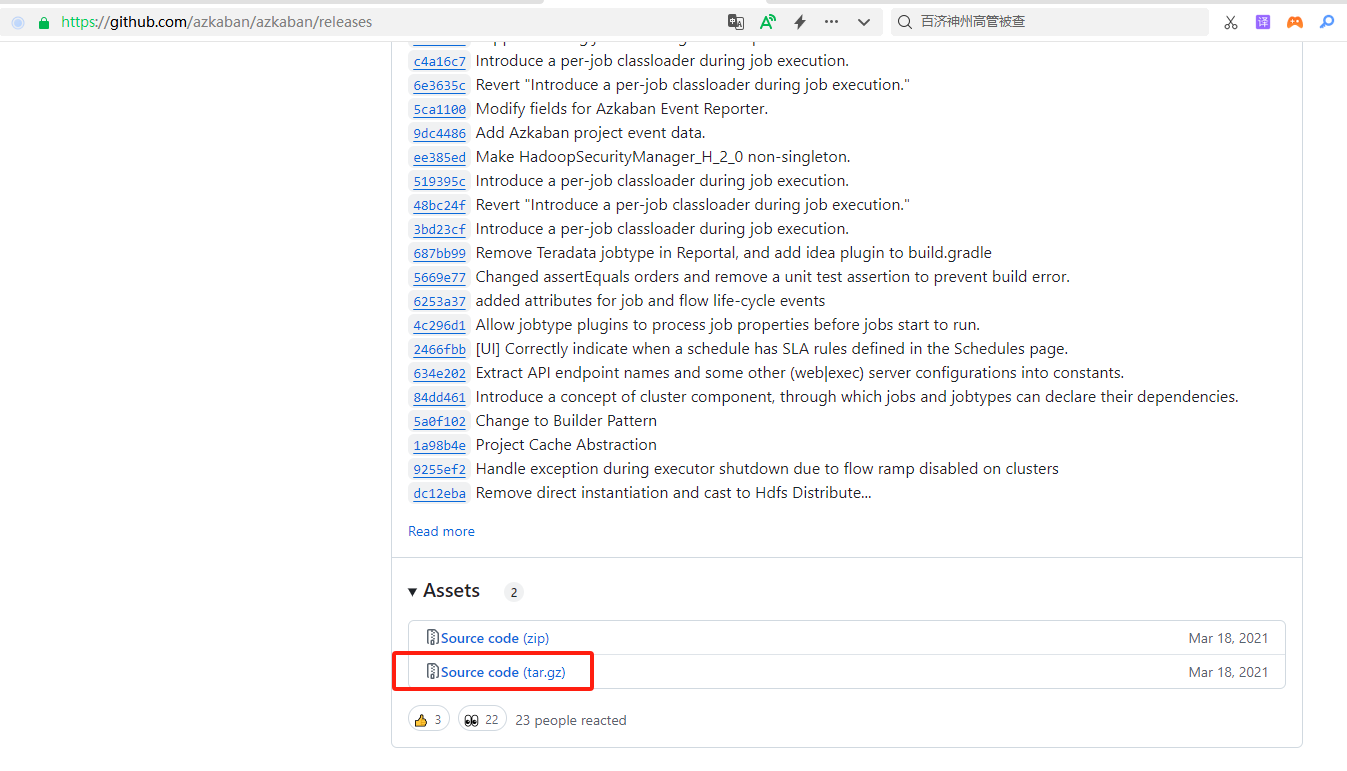This screenshot has width=1347, height=771.
Task: Click the green read-aloud A icon
Action: 768,22
